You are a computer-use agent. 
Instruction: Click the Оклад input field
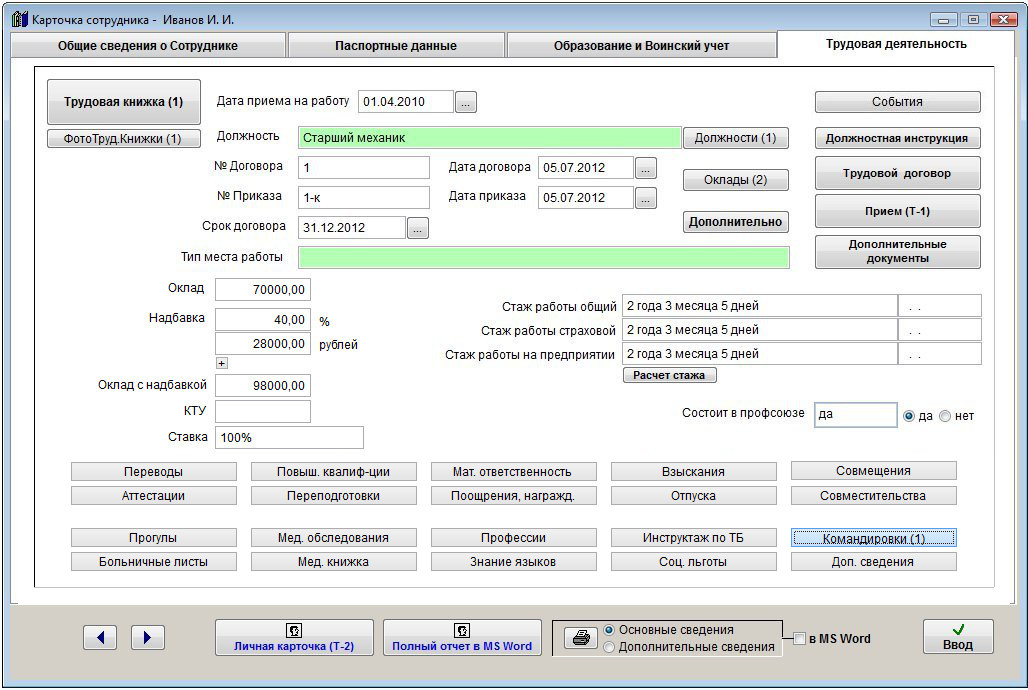(x=262, y=290)
